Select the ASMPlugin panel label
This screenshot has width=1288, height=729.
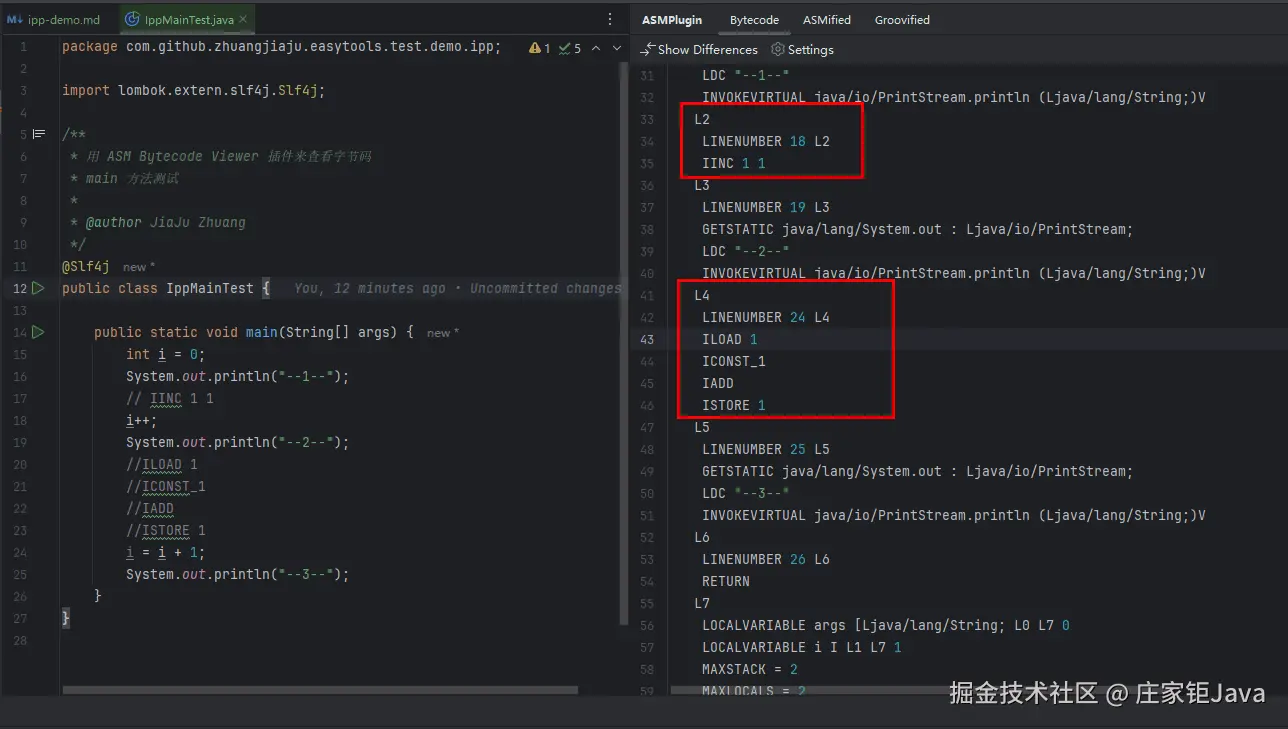[x=670, y=19]
